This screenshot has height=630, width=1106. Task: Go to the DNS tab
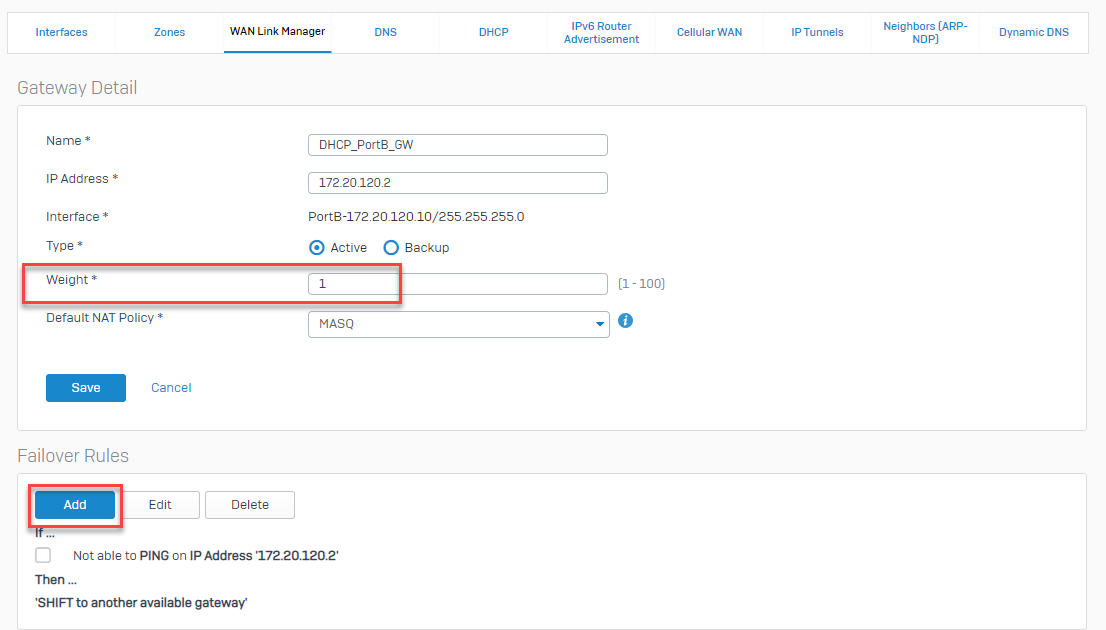pos(385,32)
